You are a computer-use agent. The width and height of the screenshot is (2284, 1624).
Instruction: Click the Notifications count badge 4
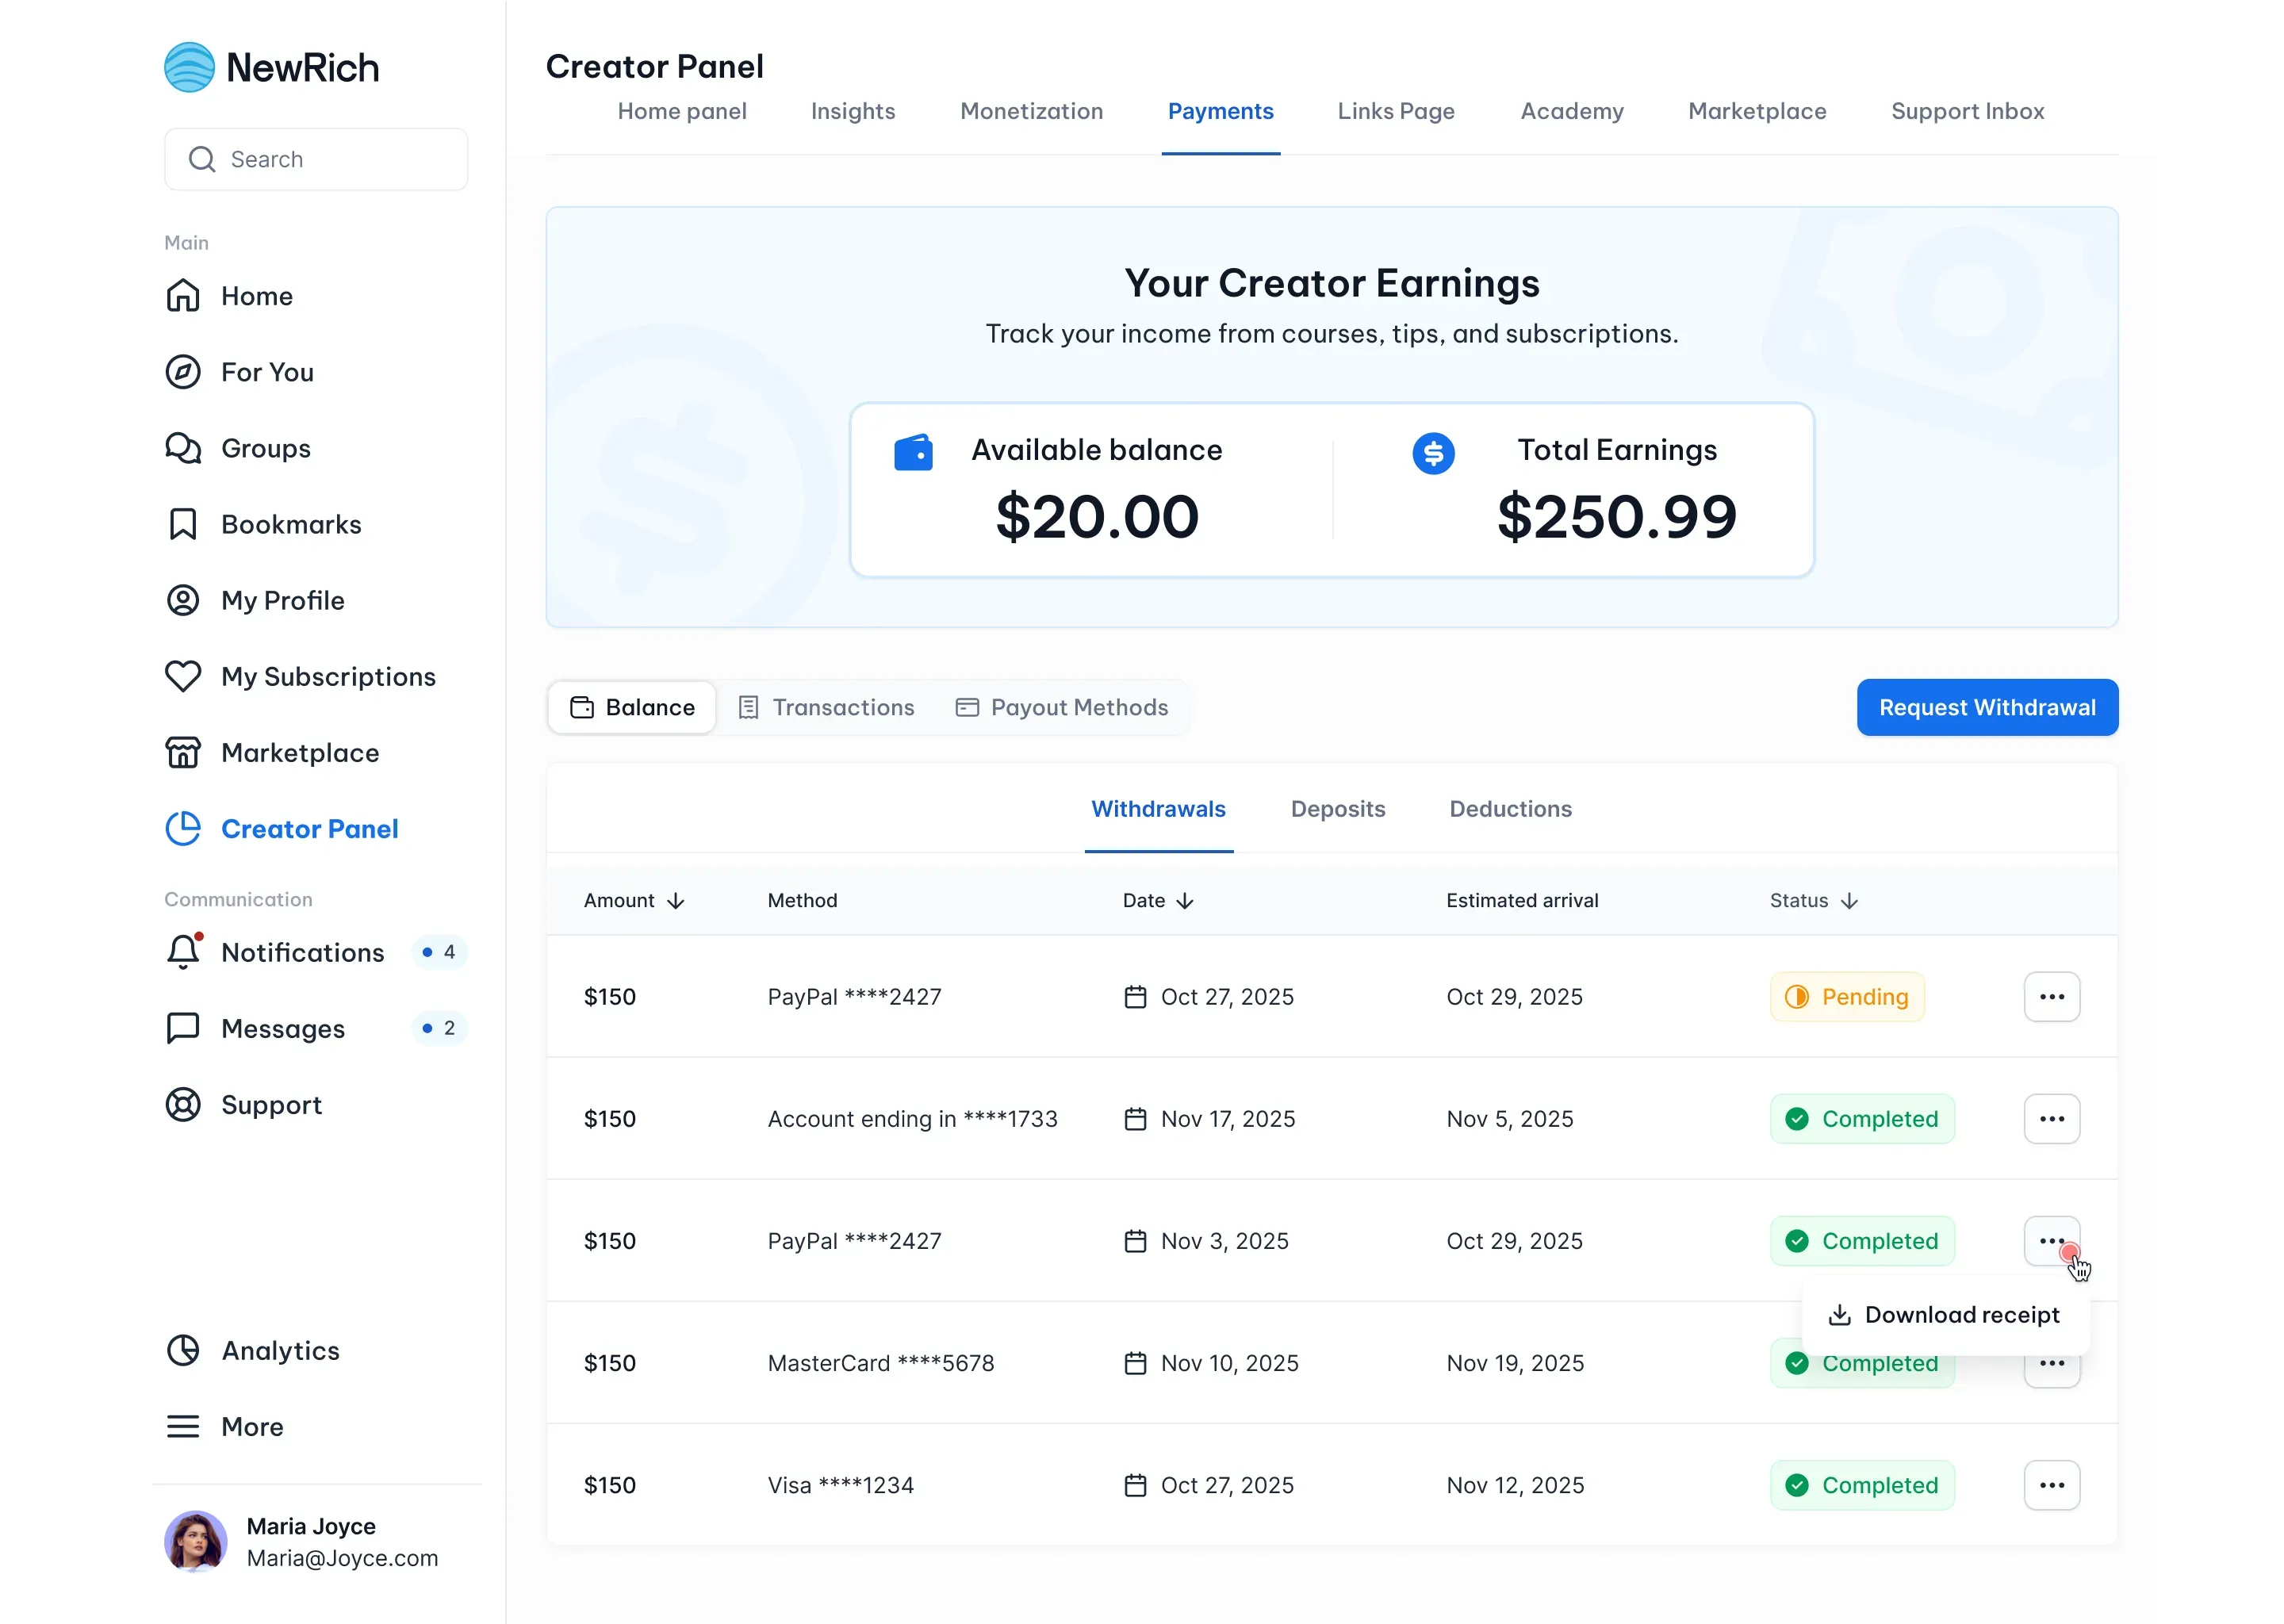(x=439, y=952)
